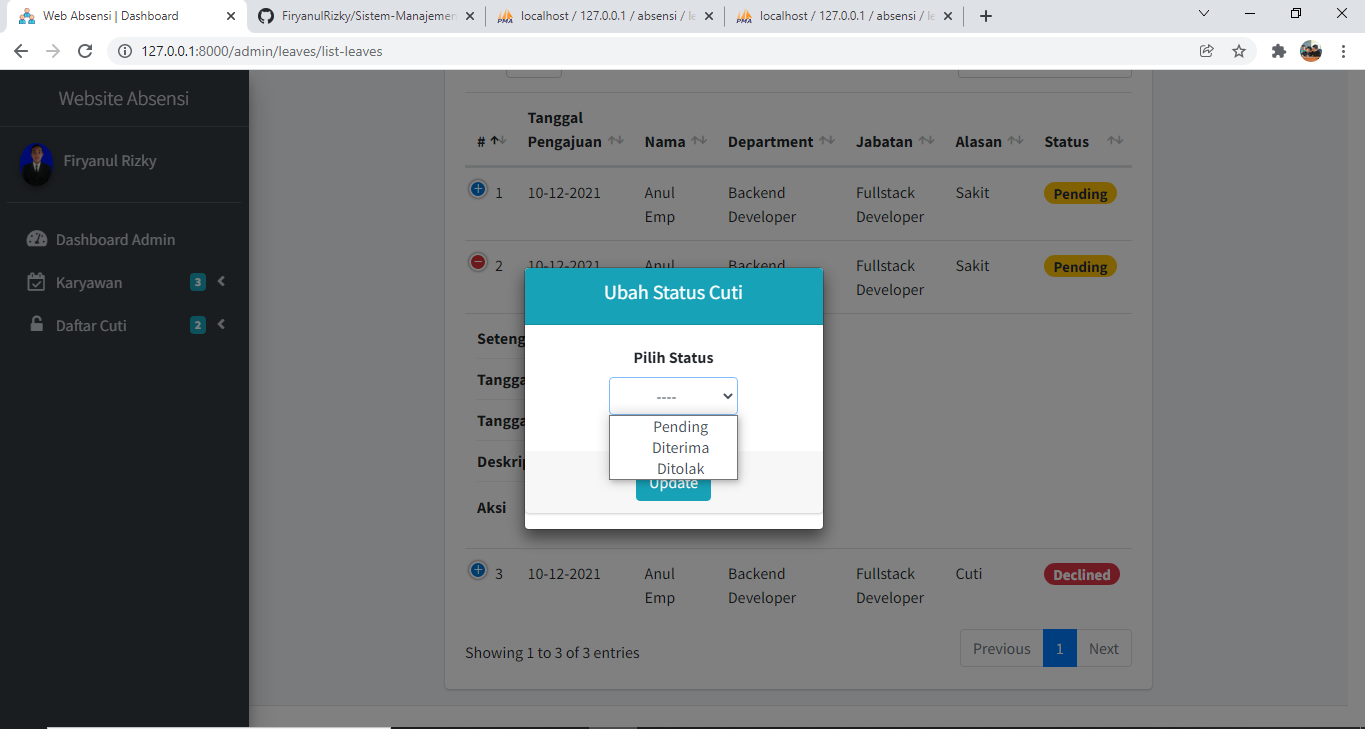Reload the page with browser refresh icon

pos(85,51)
